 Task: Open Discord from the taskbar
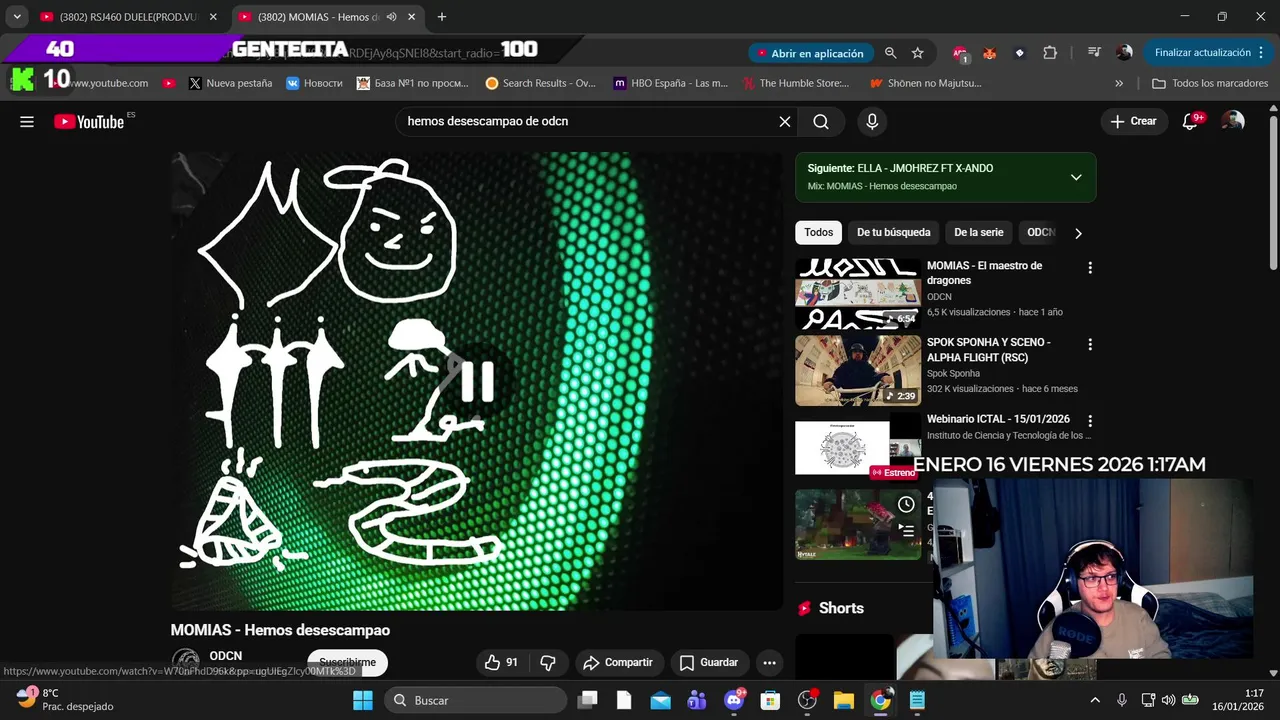coord(734,700)
